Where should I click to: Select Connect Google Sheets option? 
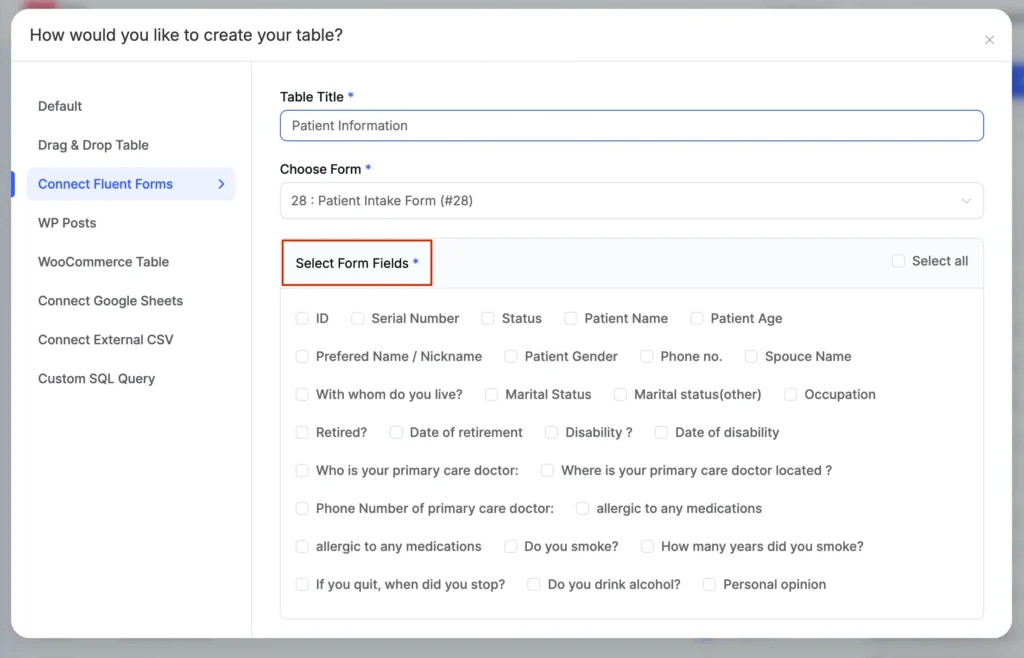tap(110, 301)
